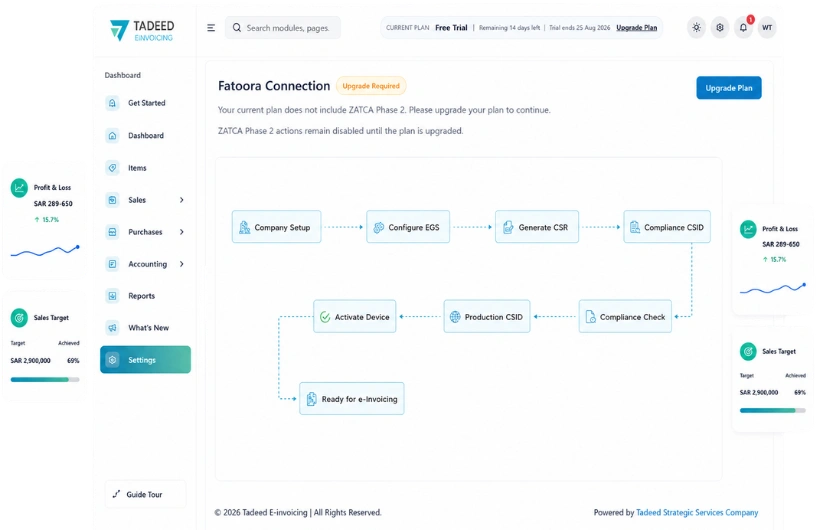Click the Activate Device checkmark icon
The height and width of the screenshot is (530, 836).
[x=325, y=317]
